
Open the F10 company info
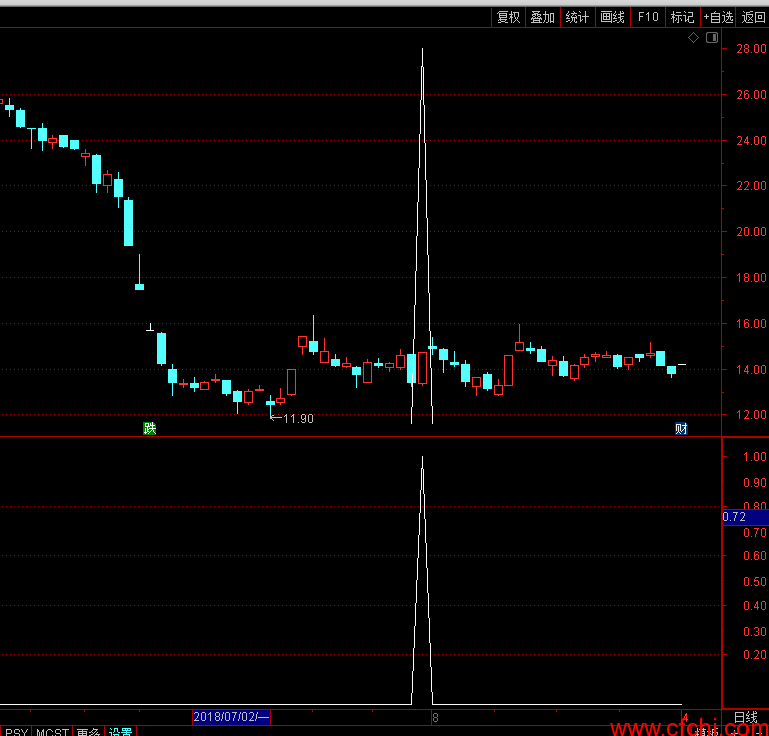pos(648,18)
